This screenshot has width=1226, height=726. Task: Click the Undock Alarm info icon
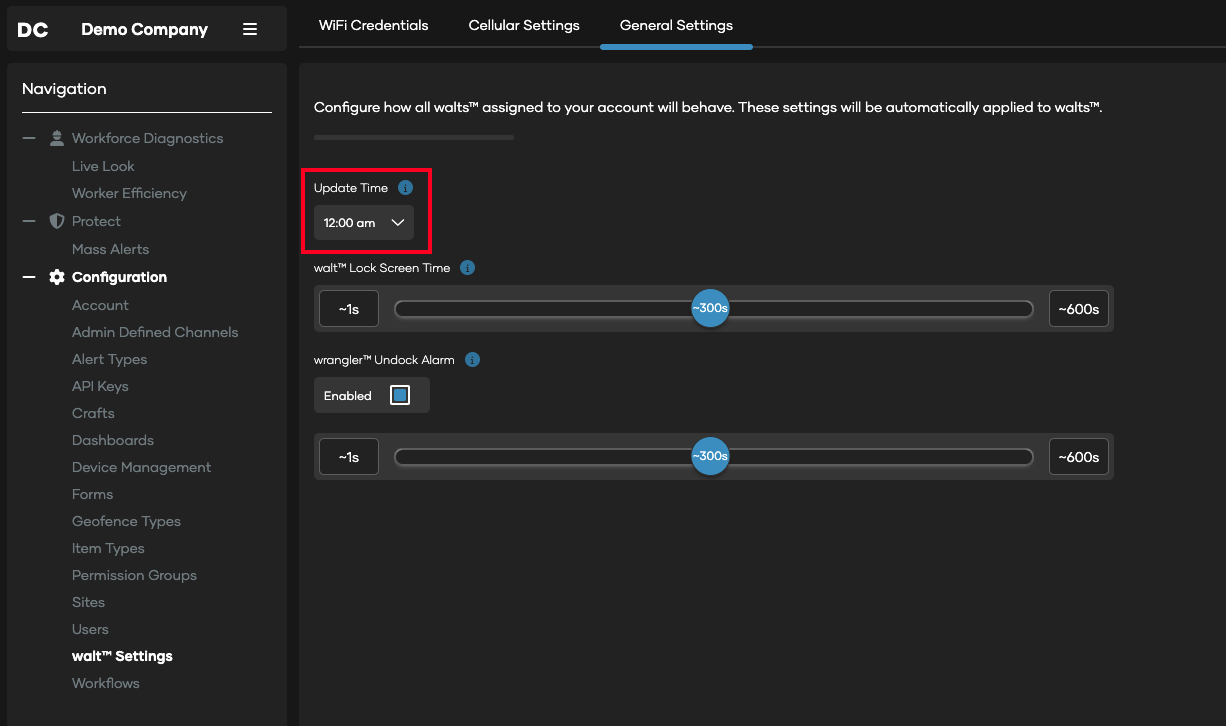[x=473, y=360]
